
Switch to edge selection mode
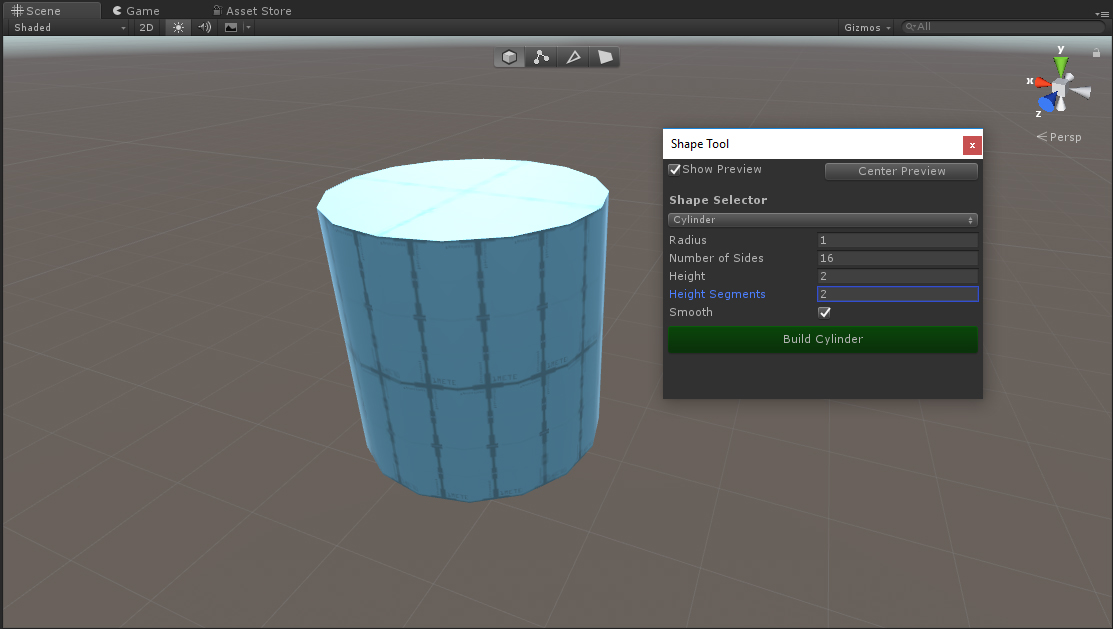[x=573, y=58]
